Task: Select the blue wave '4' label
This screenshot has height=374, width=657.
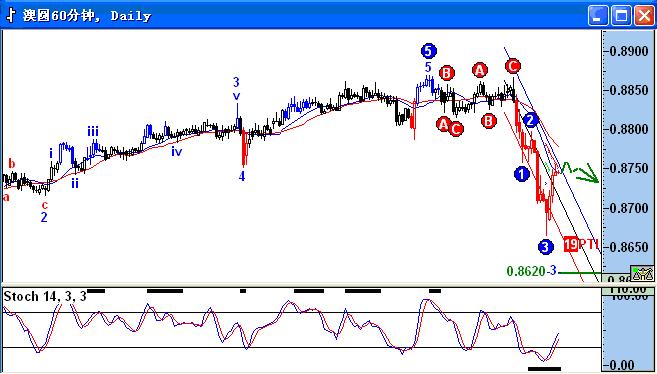Action: coord(242,177)
